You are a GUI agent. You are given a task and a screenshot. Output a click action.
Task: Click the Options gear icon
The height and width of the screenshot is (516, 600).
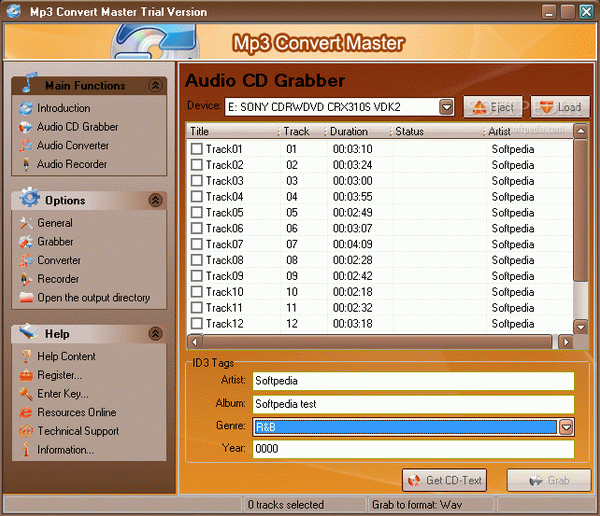(29, 198)
